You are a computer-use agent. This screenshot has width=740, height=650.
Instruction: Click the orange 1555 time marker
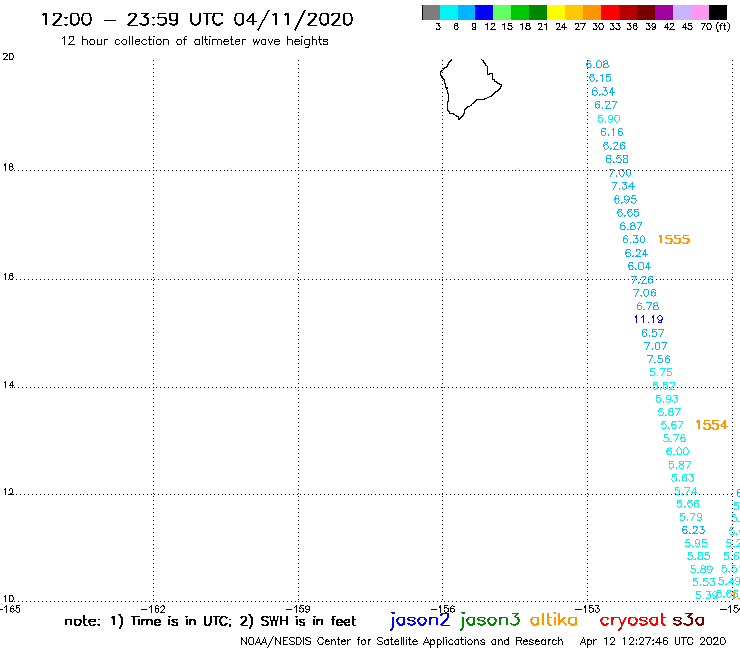(674, 240)
